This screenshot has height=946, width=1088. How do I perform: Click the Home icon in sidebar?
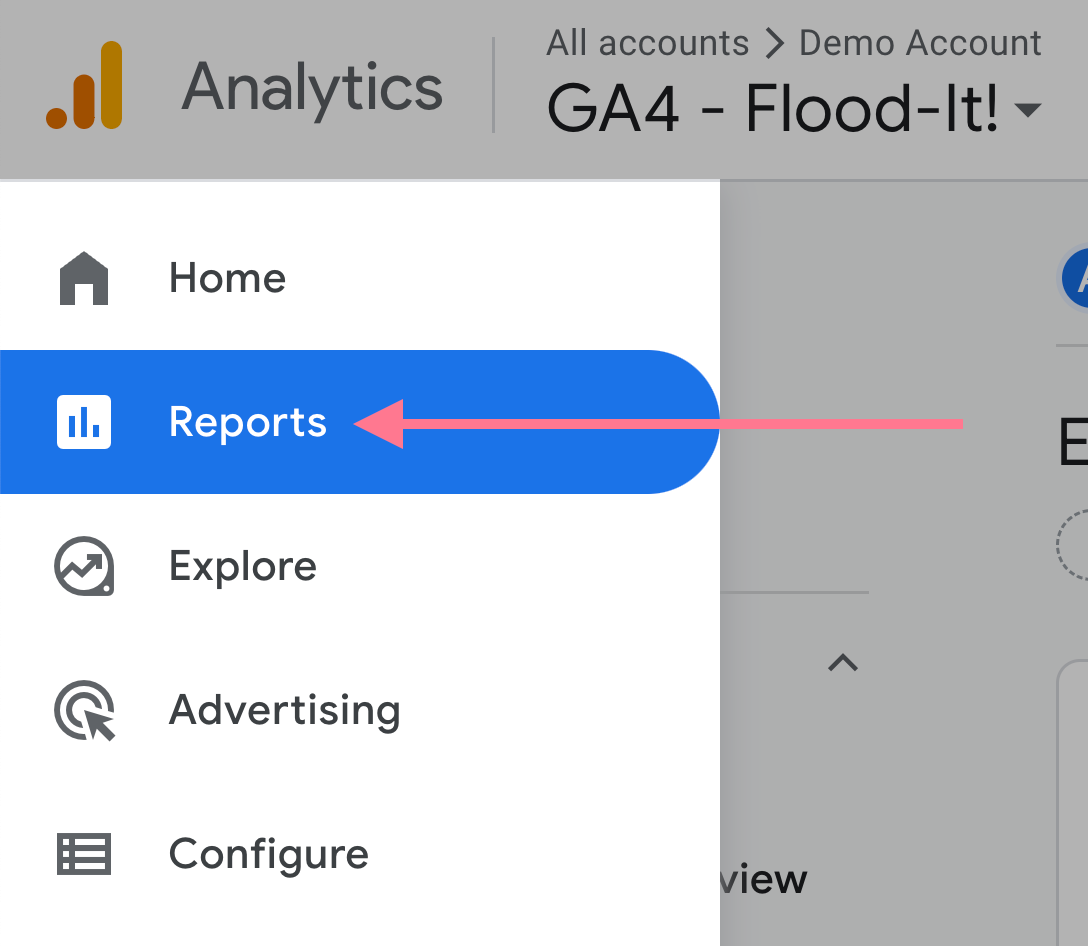pyautogui.click(x=84, y=278)
